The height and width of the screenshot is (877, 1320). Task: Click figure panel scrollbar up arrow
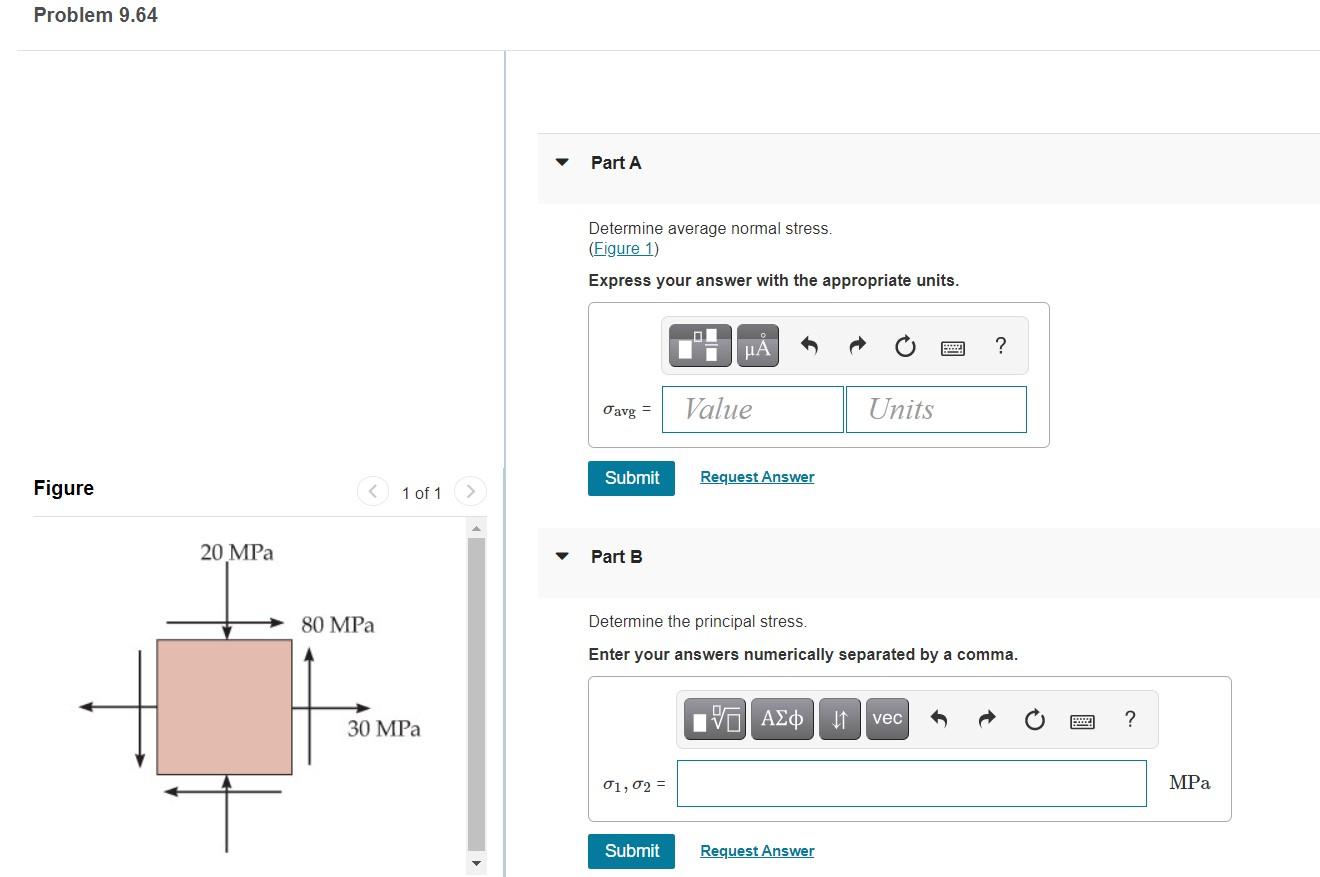[477, 528]
